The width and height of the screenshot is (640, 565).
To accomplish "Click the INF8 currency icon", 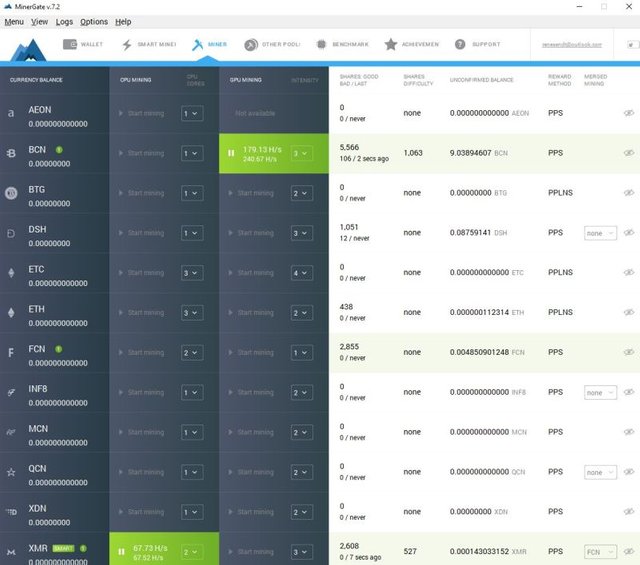I will click(x=11, y=392).
